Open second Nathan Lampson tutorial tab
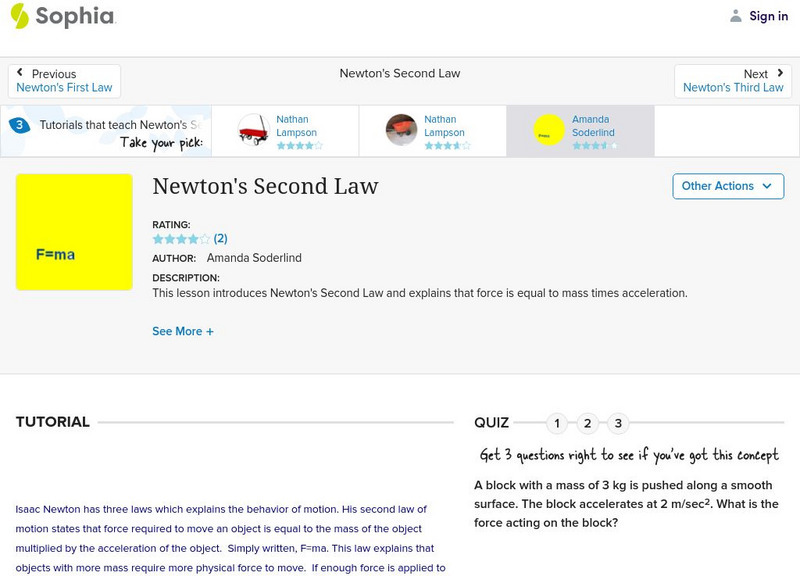Viewport: 800px width, 576px height. click(x=433, y=131)
